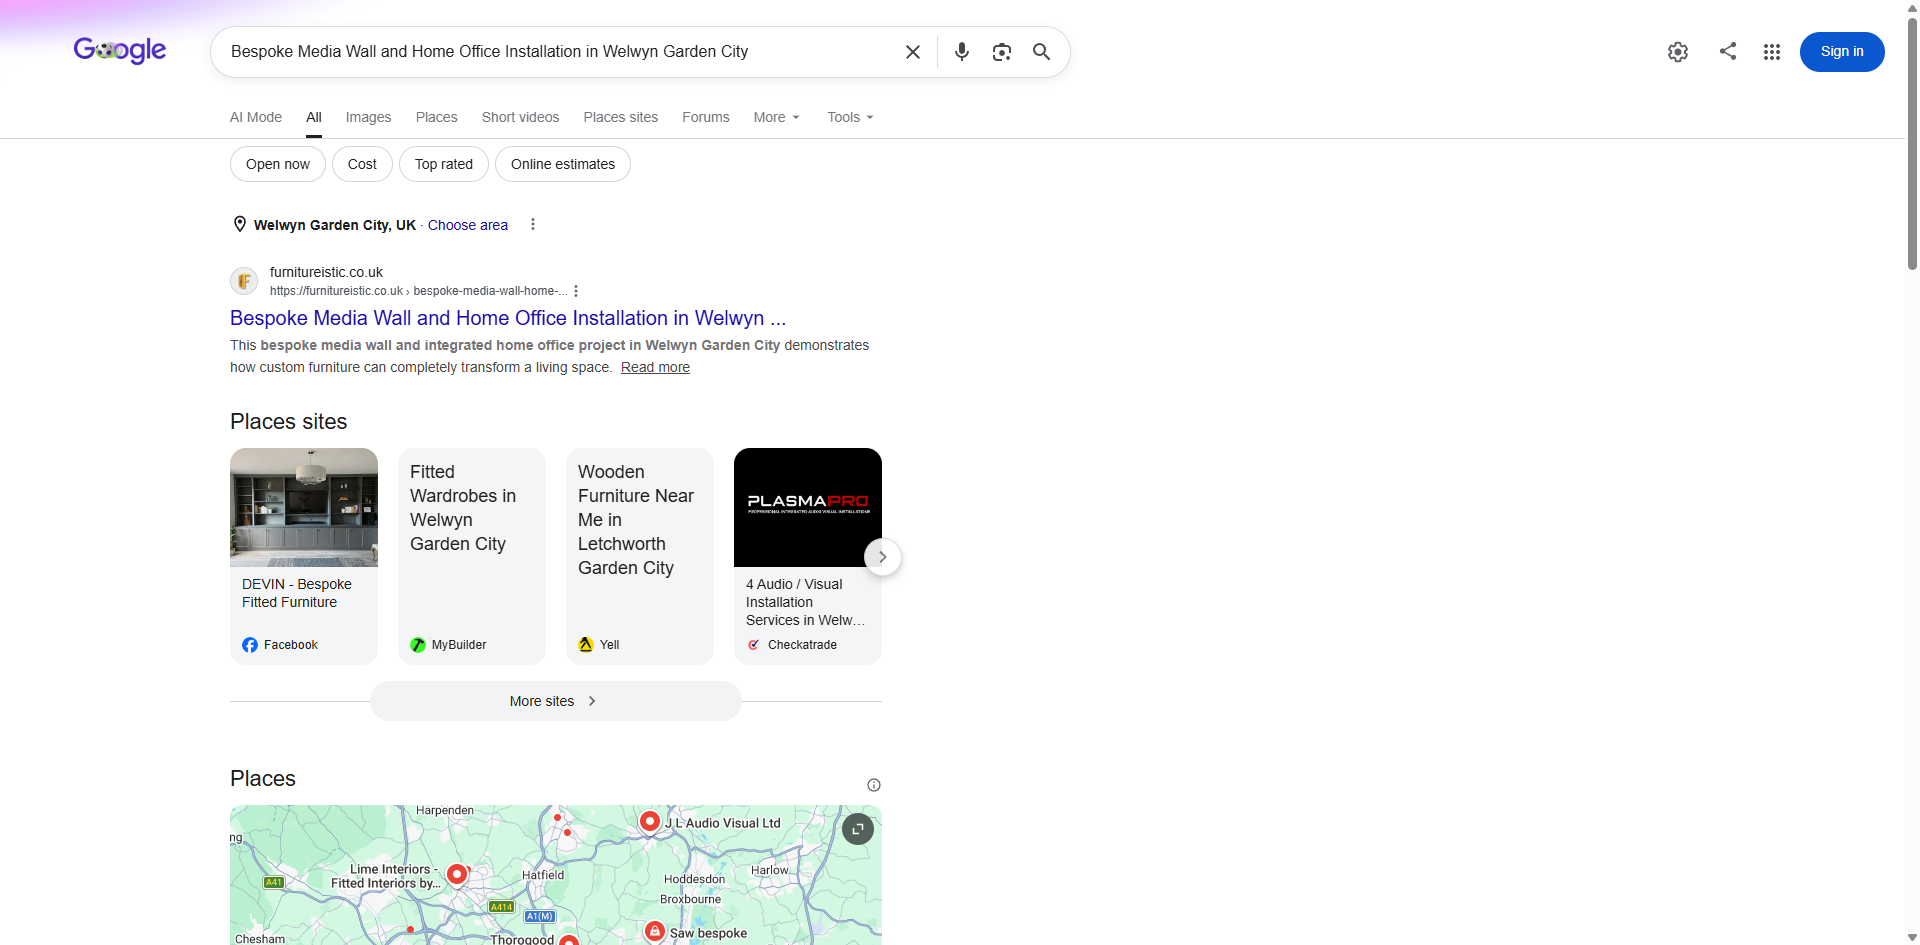1920x945 pixels.
Task: Open Fitted Wardrobes in Welwyn Garden City card
Action: [x=472, y=556]
